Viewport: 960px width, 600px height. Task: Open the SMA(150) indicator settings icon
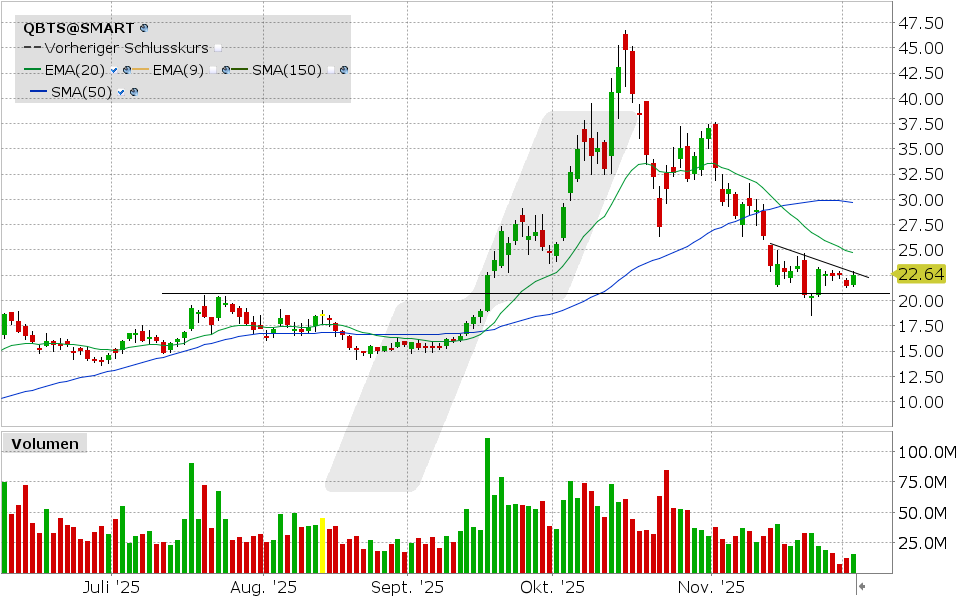tap(343, 69)
